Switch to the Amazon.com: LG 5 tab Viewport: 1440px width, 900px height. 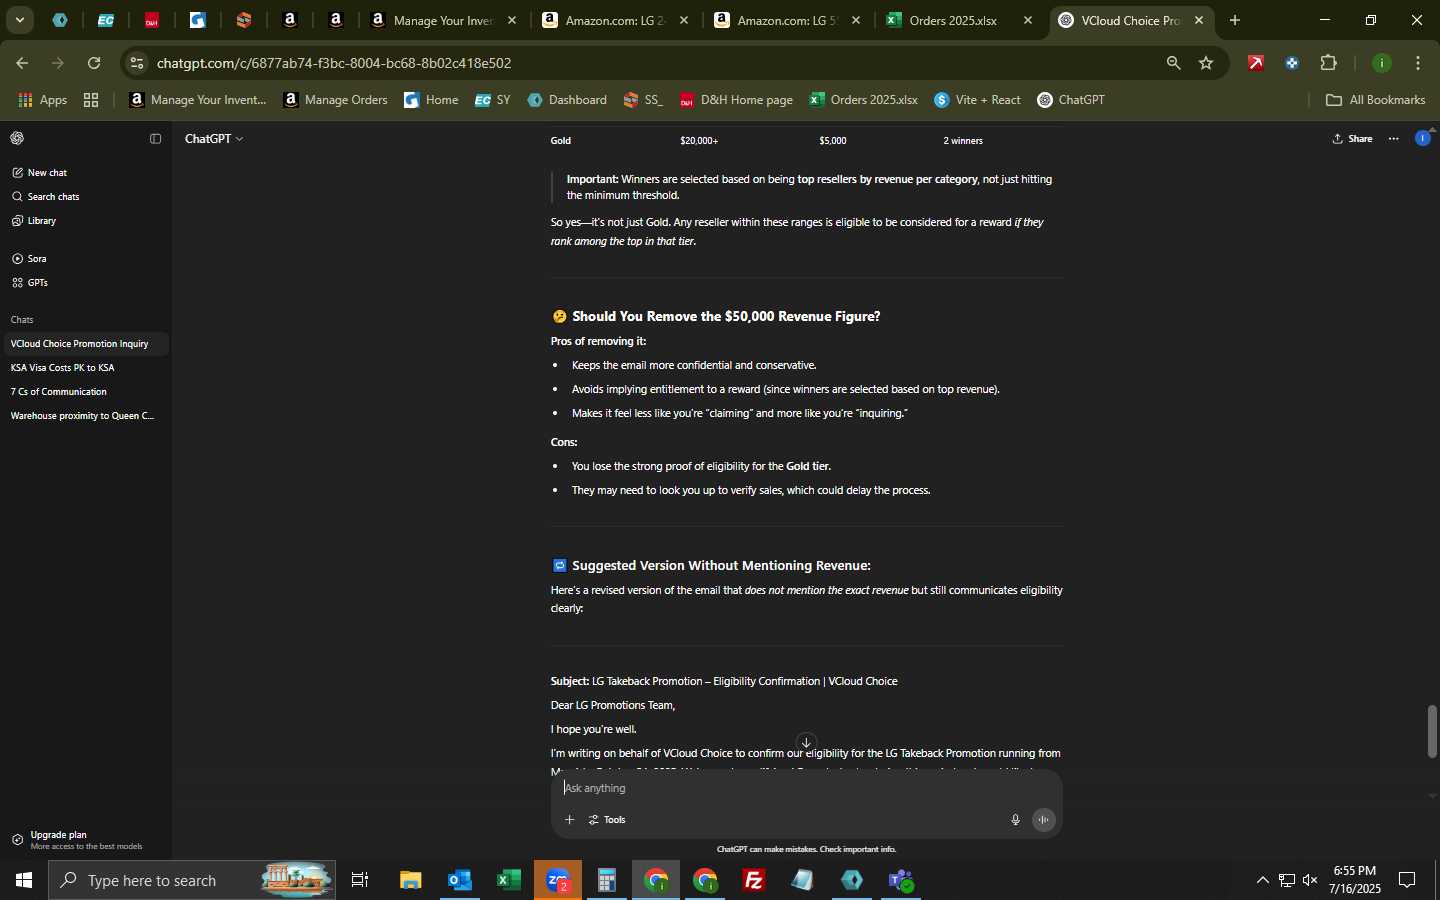point(787,20)
